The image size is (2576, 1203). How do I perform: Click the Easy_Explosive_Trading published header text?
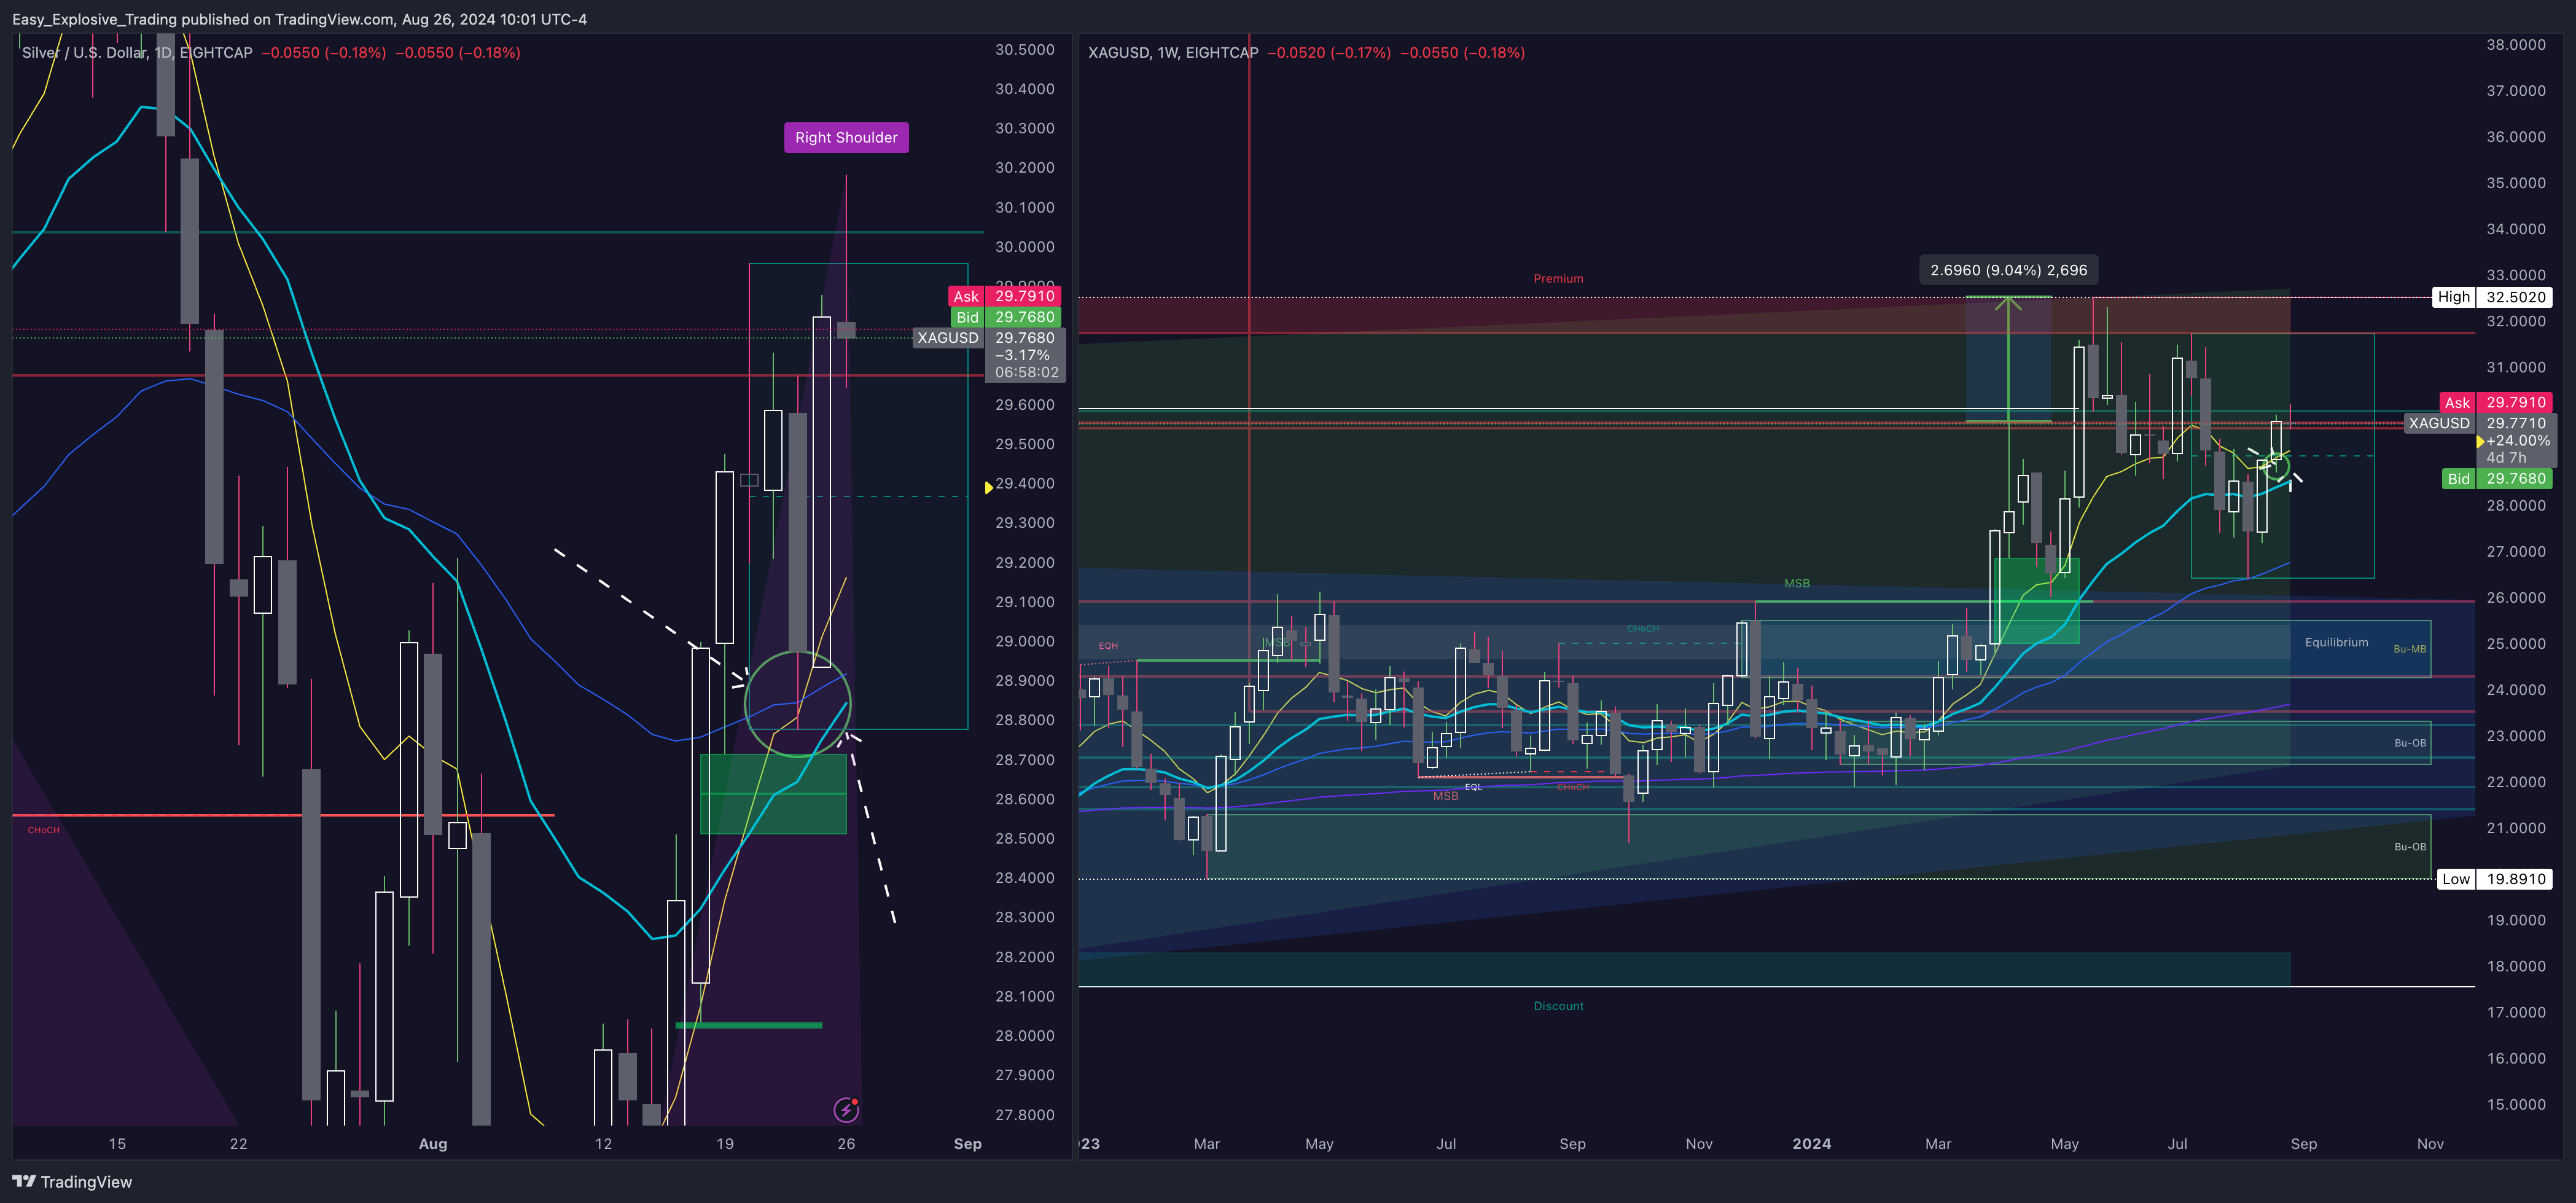tap(300, 19)
